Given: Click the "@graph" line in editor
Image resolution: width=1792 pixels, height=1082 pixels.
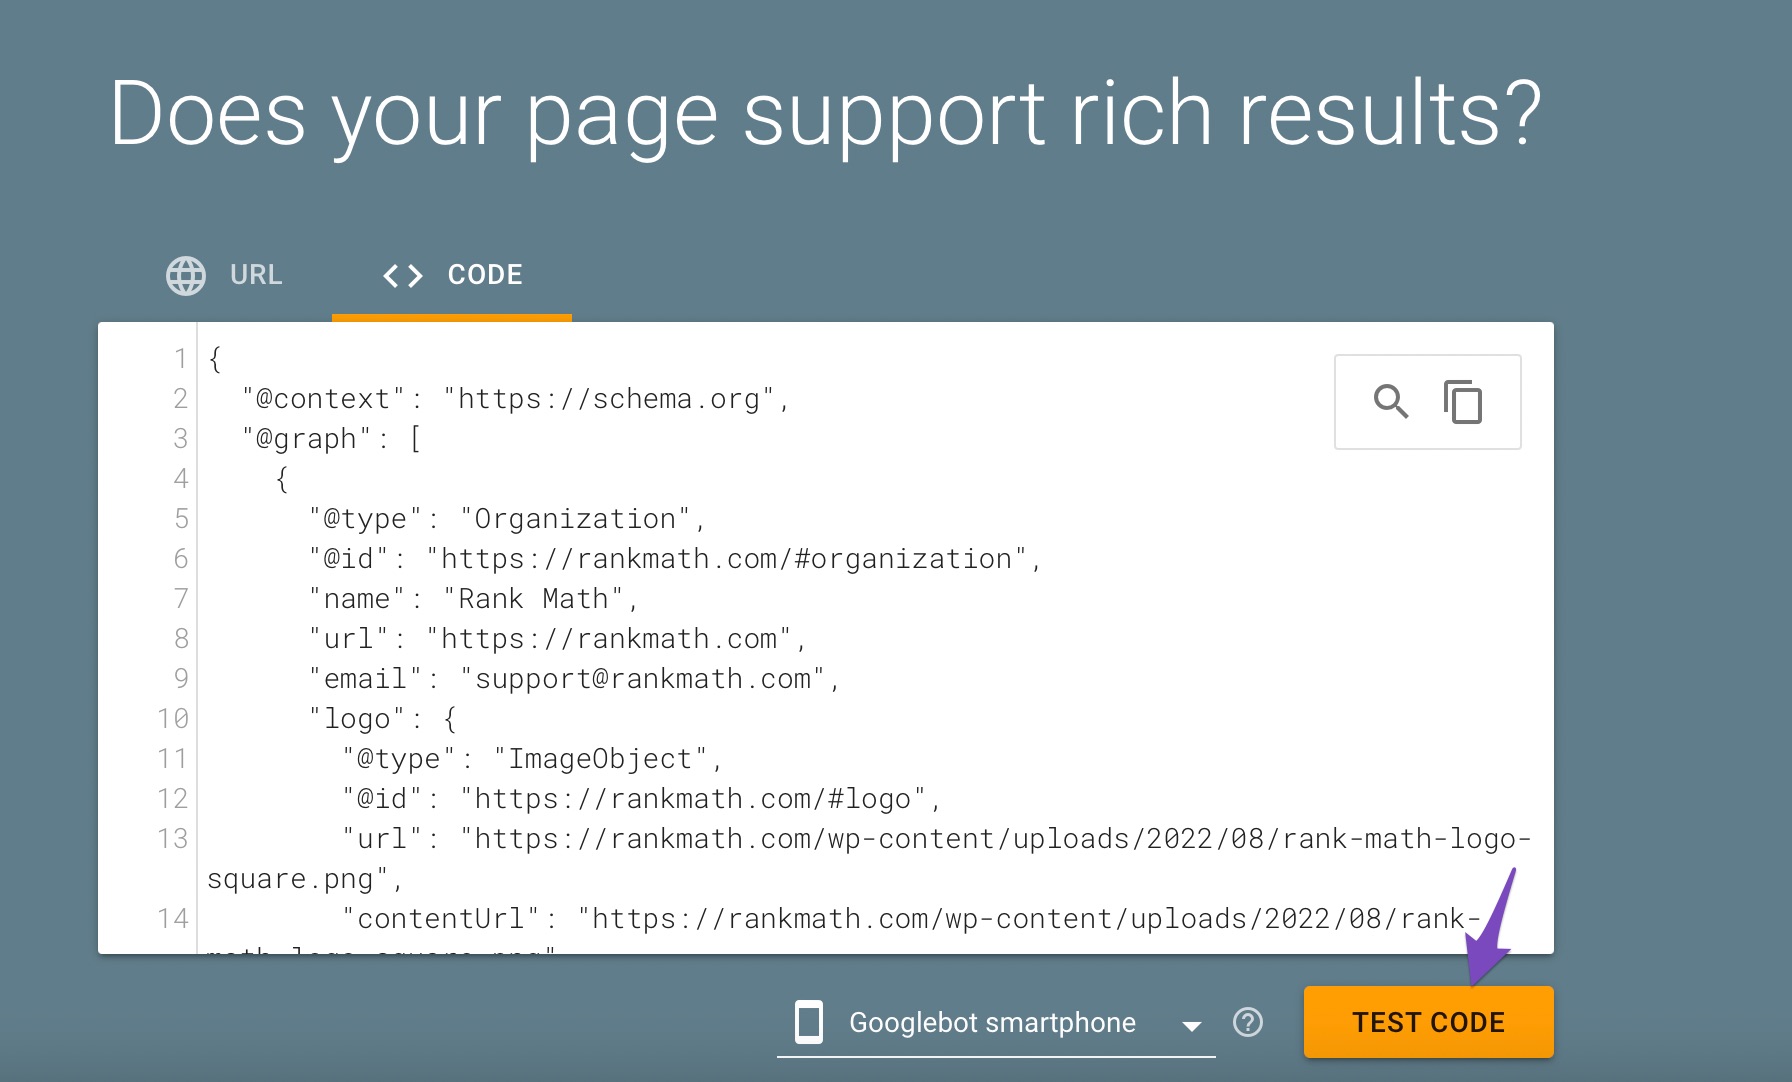Looking at the screenshot, I should pyautogui.click(x=331, y=438).
